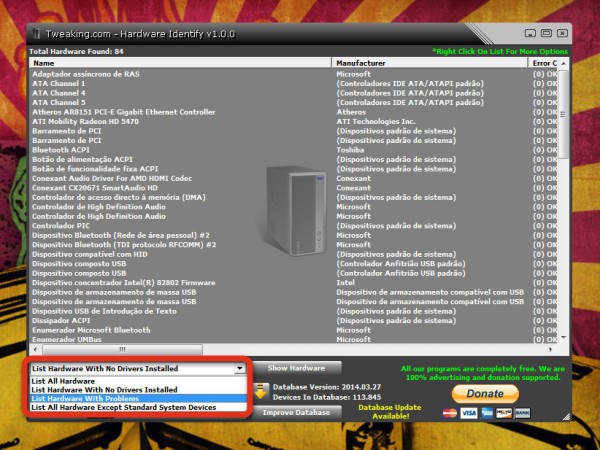Select 'List All Hardware' option

pos(138,381)
